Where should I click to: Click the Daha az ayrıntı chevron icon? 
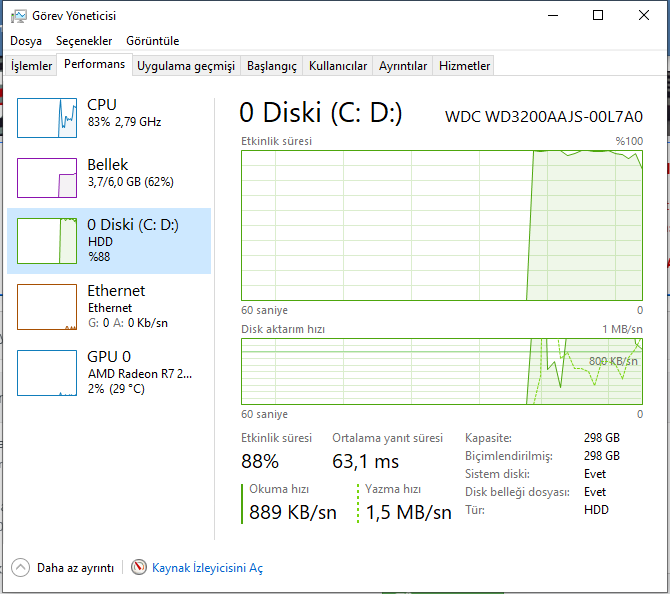(21, 568)
